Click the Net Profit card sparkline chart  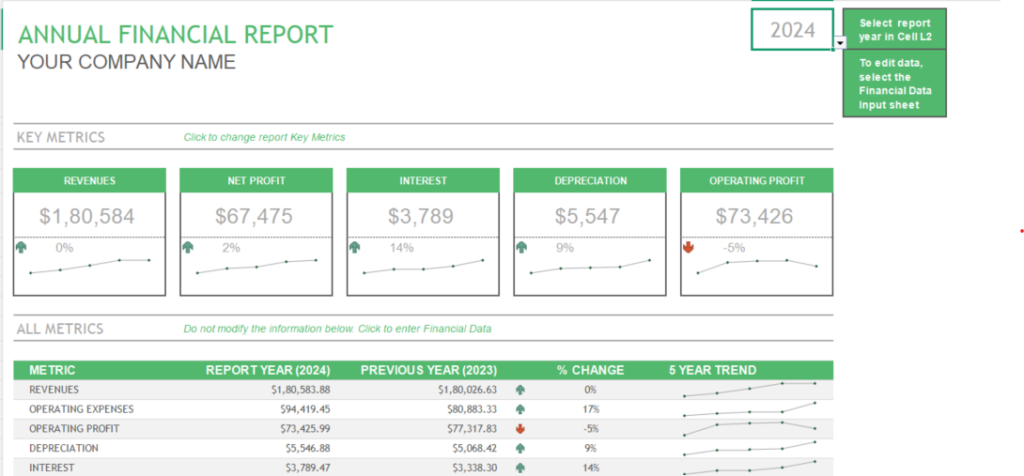click(256, 266)
